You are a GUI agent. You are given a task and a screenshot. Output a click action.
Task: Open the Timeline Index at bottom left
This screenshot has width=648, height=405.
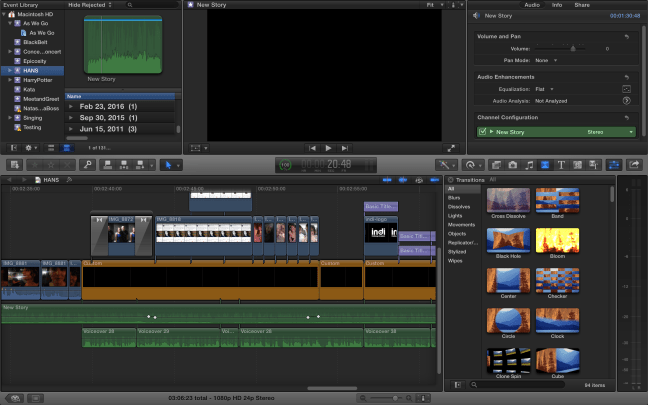click(x=17, y=397)
